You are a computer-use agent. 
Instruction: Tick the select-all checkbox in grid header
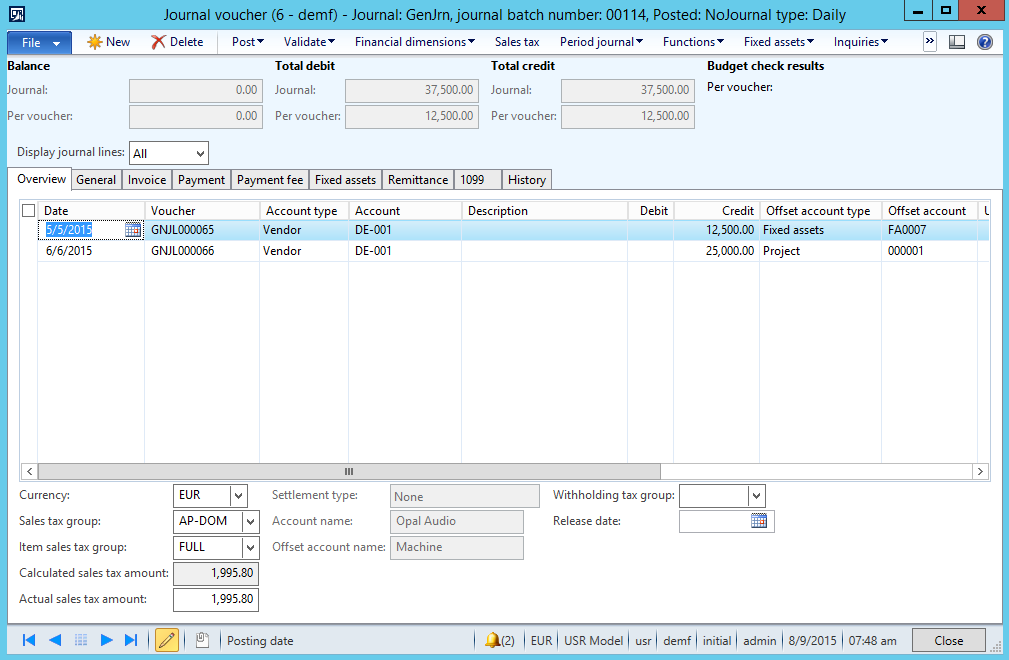click(x=28, y=211)
